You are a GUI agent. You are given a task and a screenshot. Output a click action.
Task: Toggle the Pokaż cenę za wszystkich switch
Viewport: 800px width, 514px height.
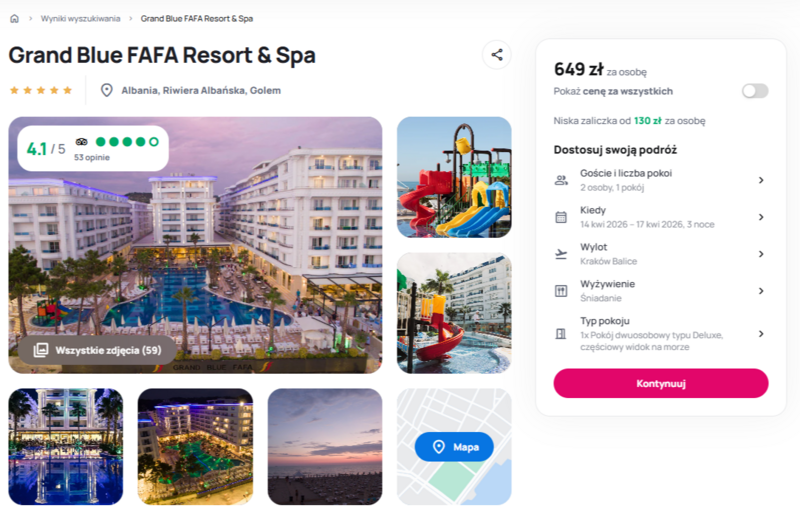click(x=755, y=91)
